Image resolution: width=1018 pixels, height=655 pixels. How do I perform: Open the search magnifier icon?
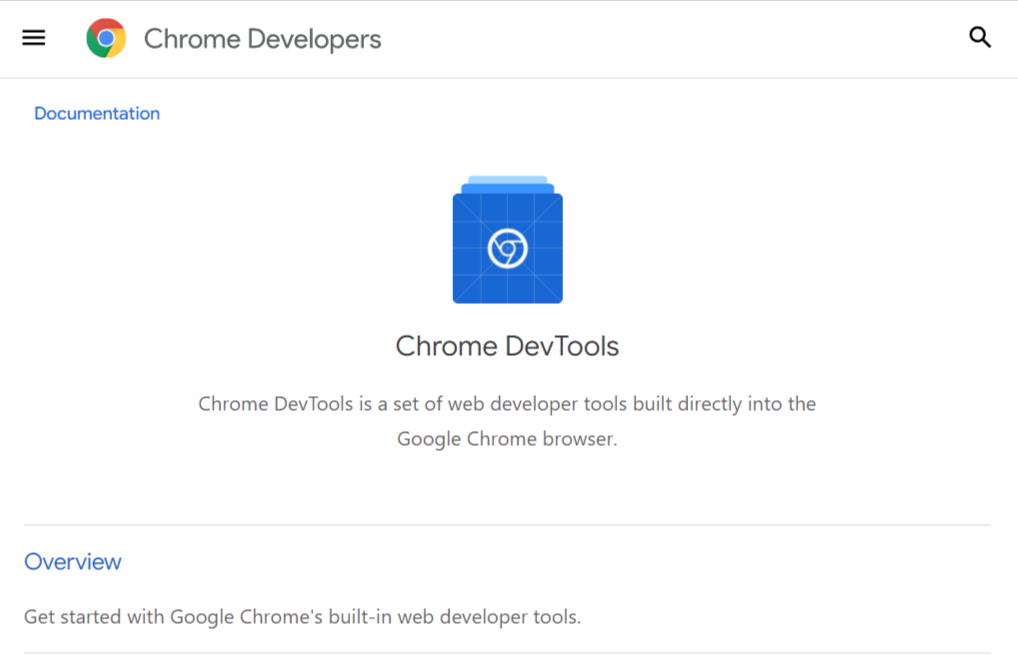coord(980,37)
